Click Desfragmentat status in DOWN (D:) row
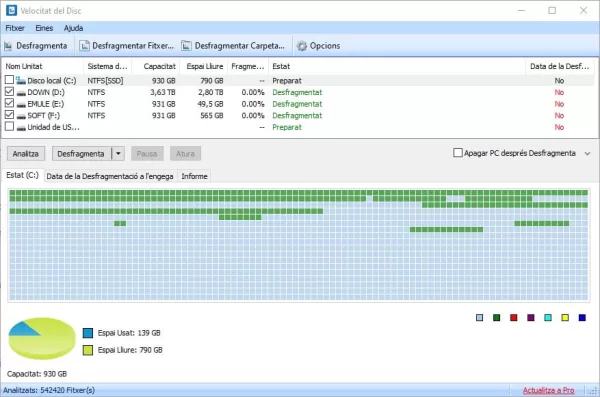This screenshot has height=397, width=600. (297, 92)
